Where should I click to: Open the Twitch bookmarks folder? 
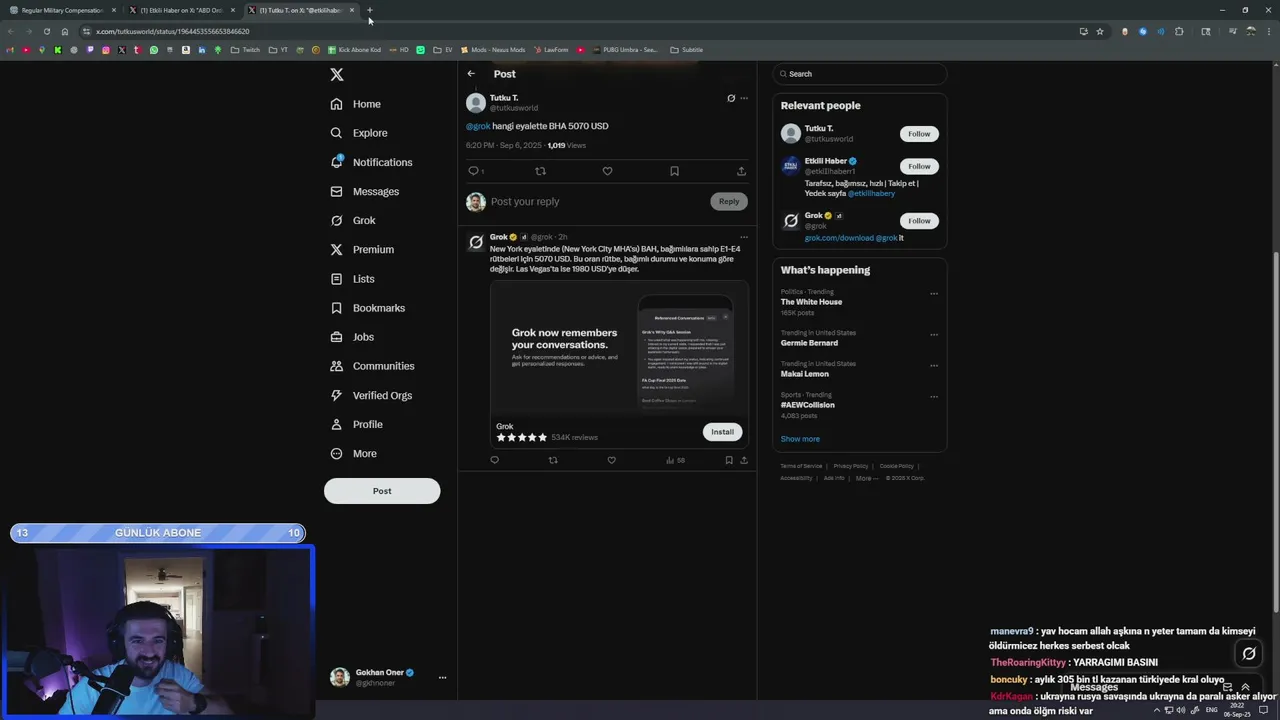(x=245, y=50)
